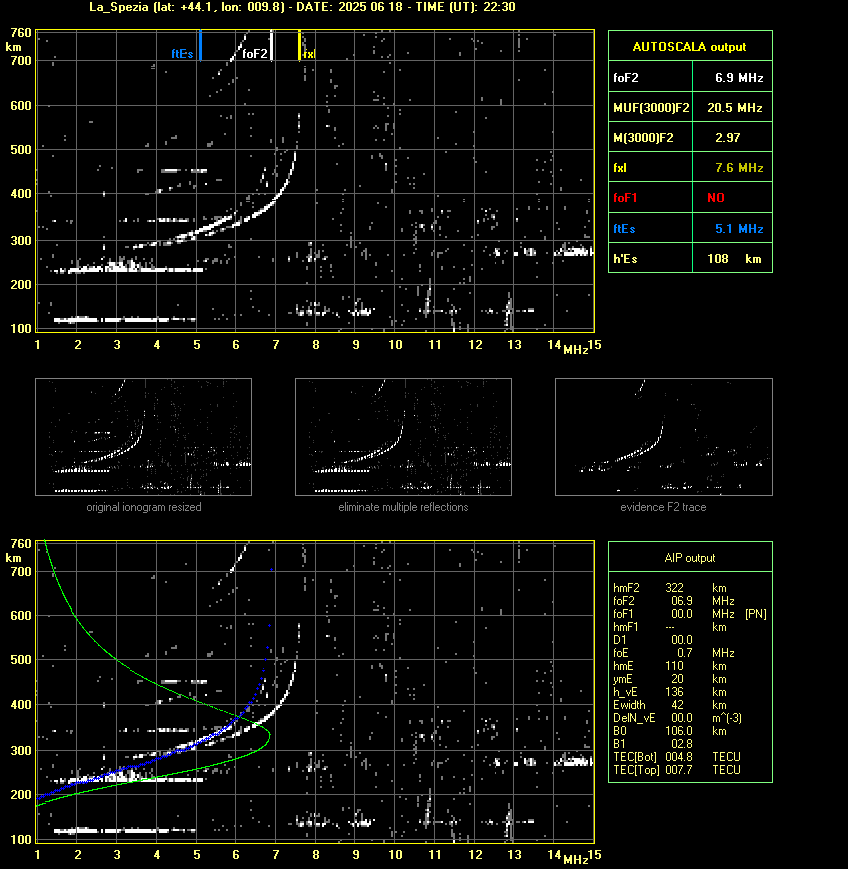Click the white foF2 marker line

pos(272,45)
